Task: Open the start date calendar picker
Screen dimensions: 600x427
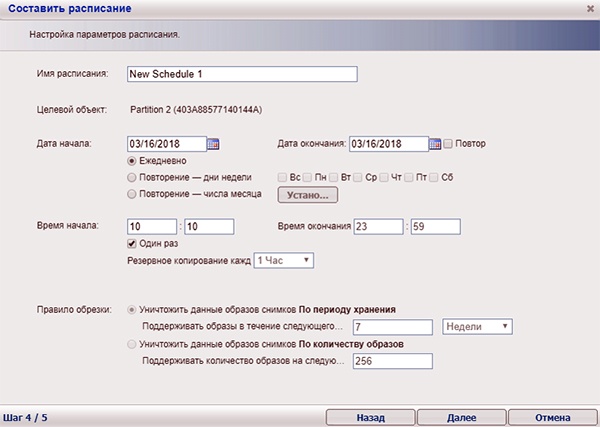Action: pyautogui.click(x=213, y=144)
